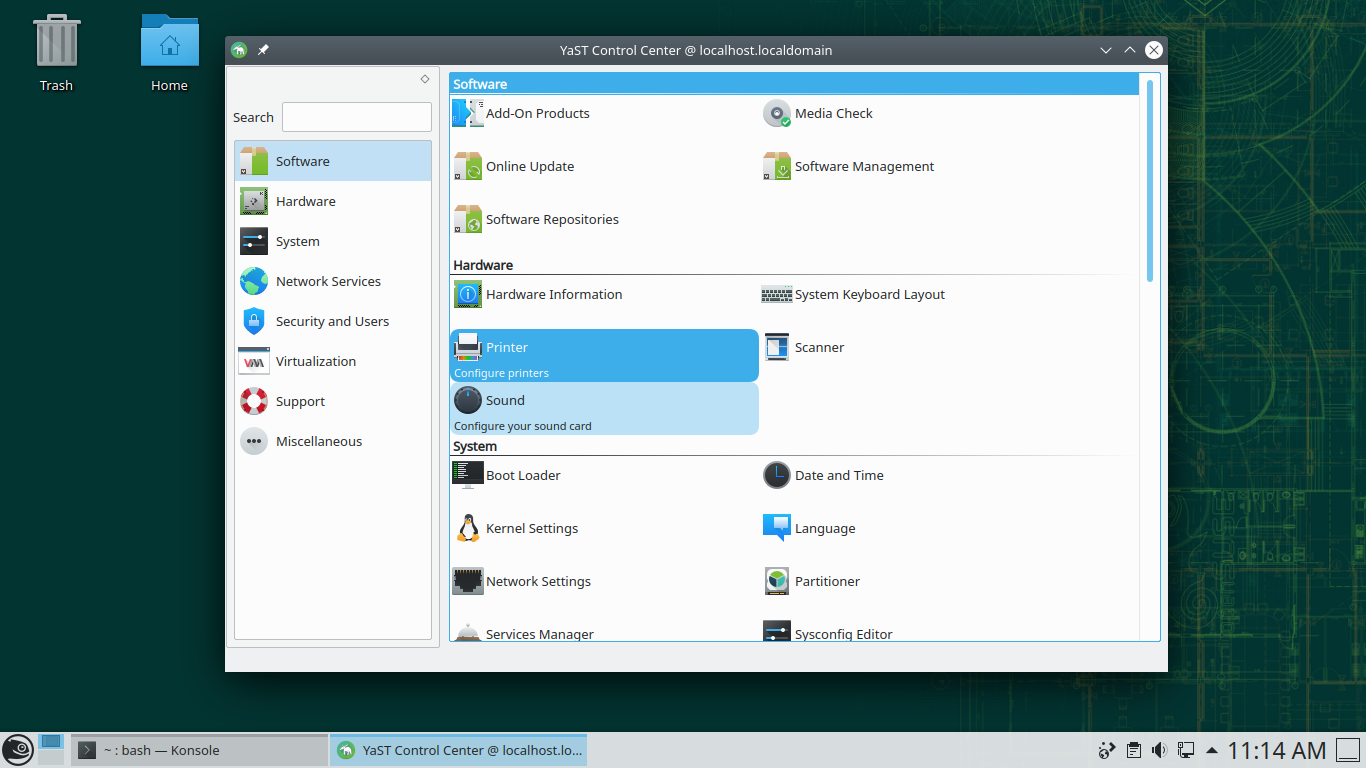This screenshot has width=1366, height=768.
Task: Open the clipboard tray icon
Action: pyautogui.click(x=1133, y=750)
